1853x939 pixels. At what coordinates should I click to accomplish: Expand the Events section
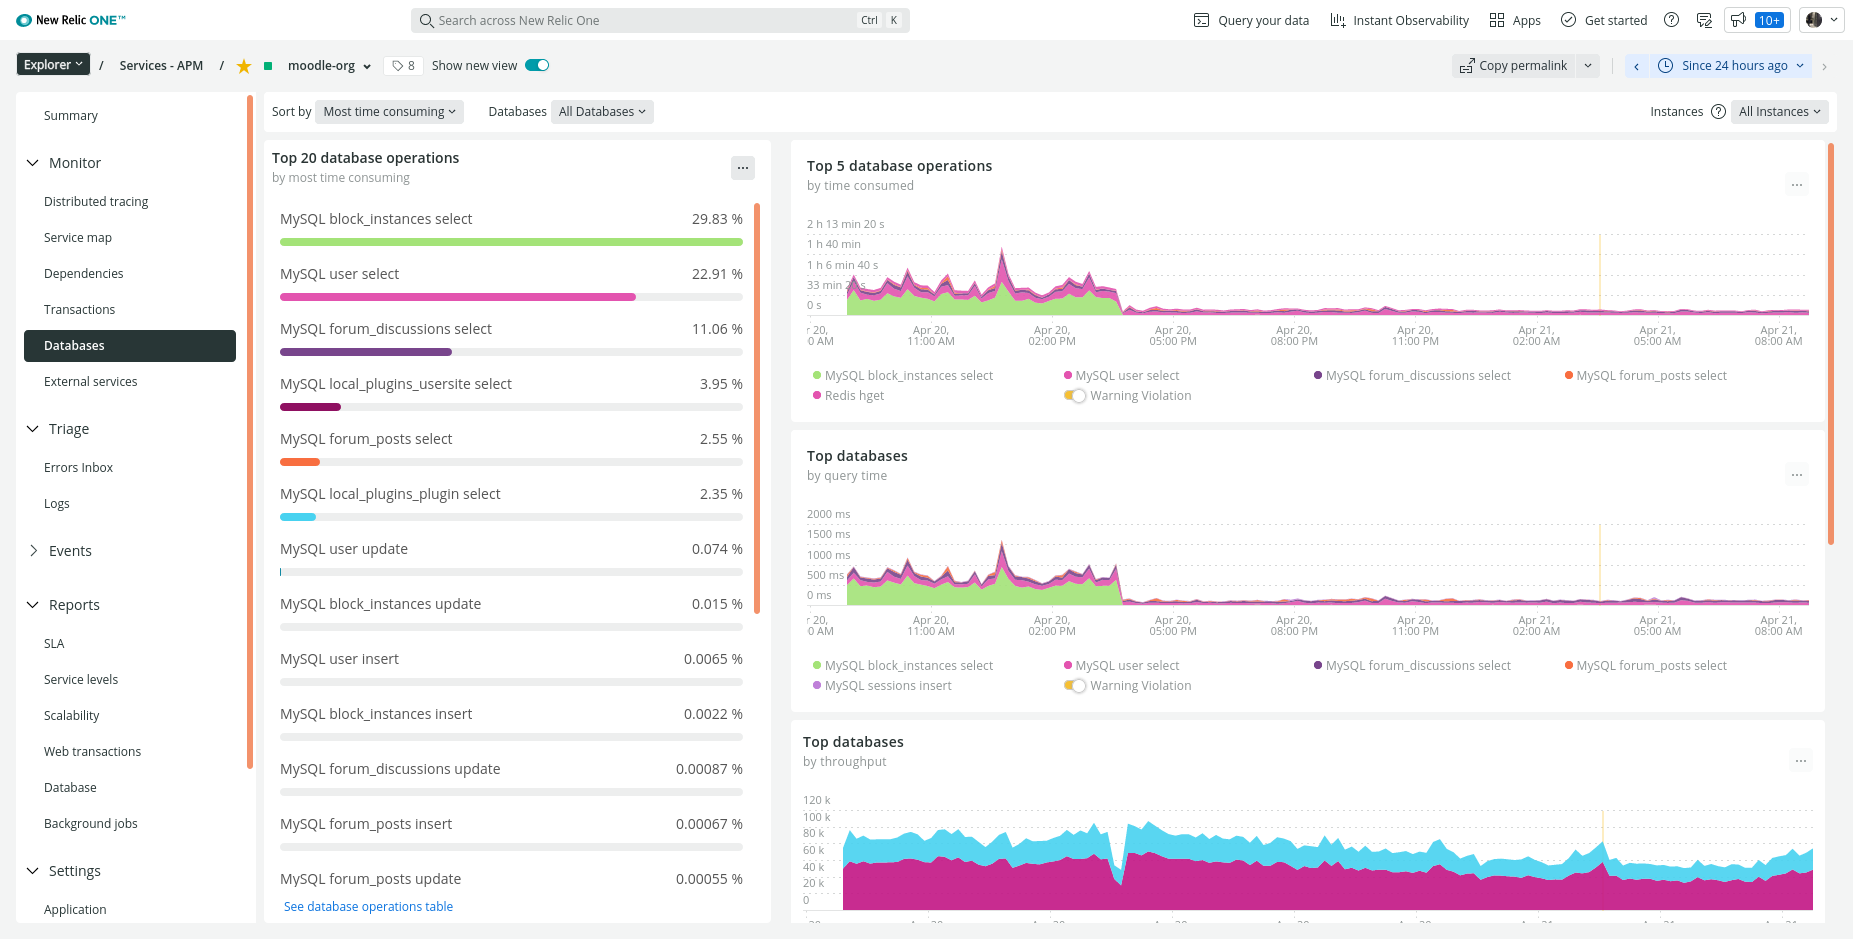[59, 551]
